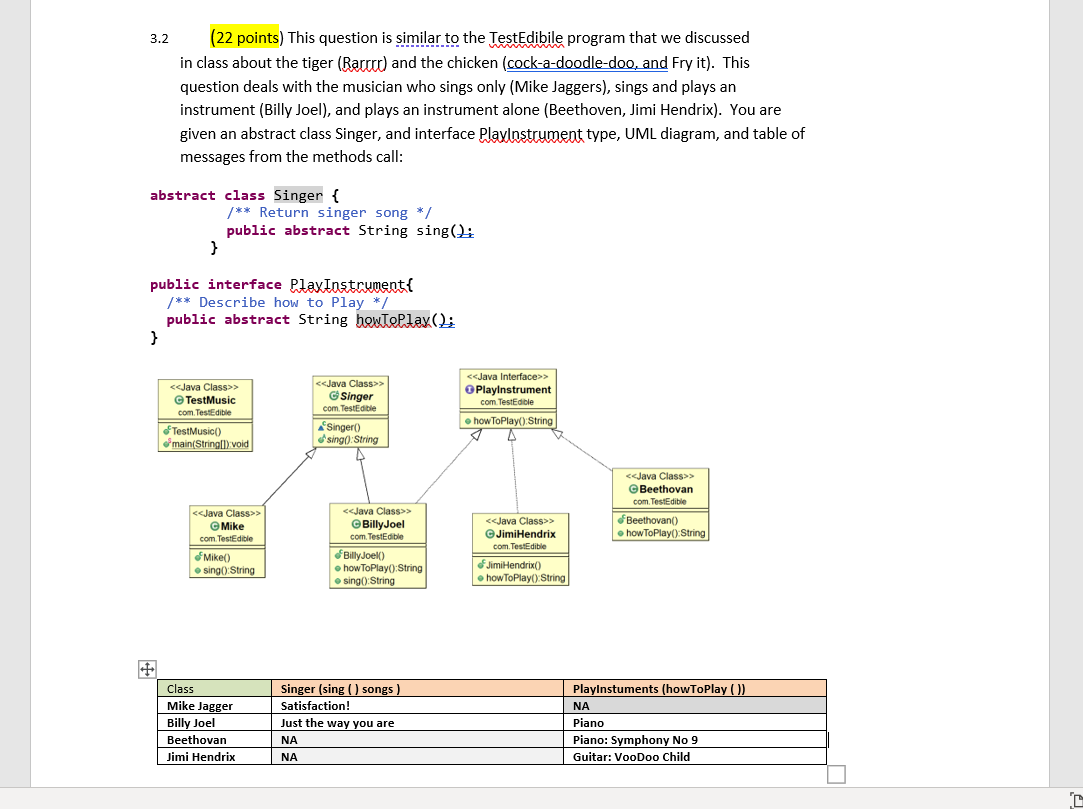
Task: Click the green howToPlay() icon in PlayInstrument
Action: (468, 421)
